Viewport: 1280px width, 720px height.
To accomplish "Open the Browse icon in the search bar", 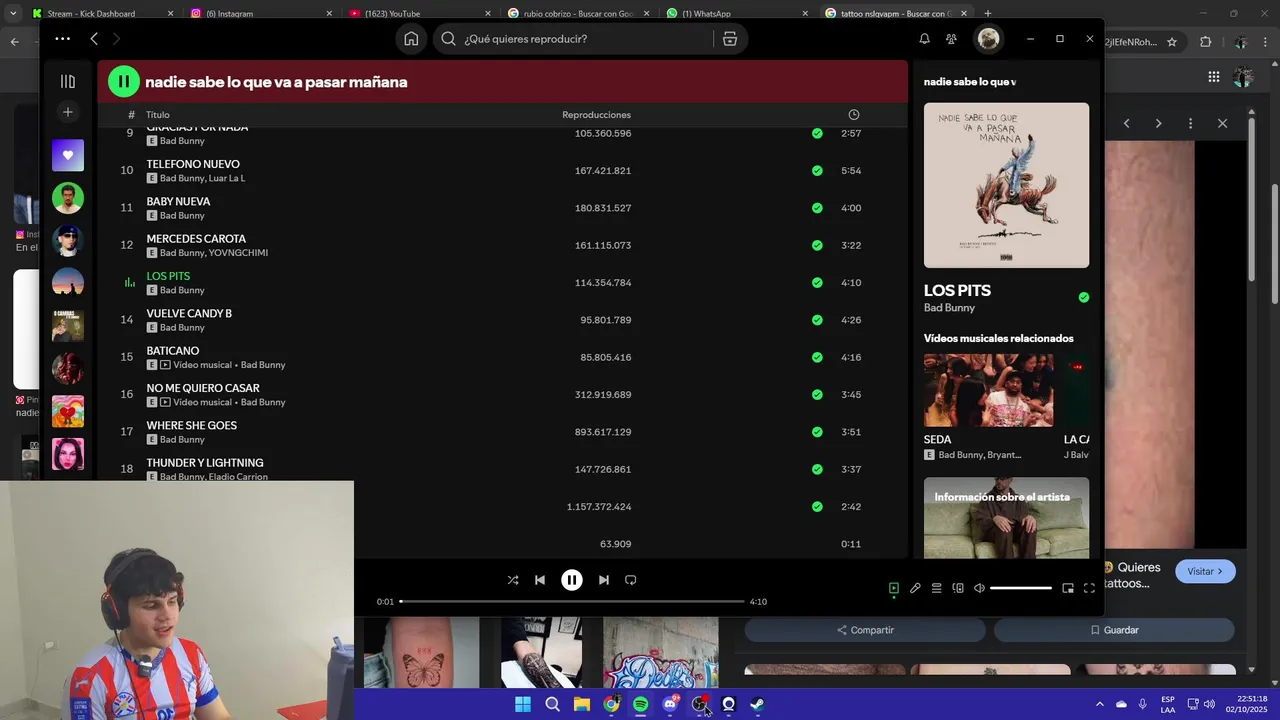I will (x=730, y=39).
